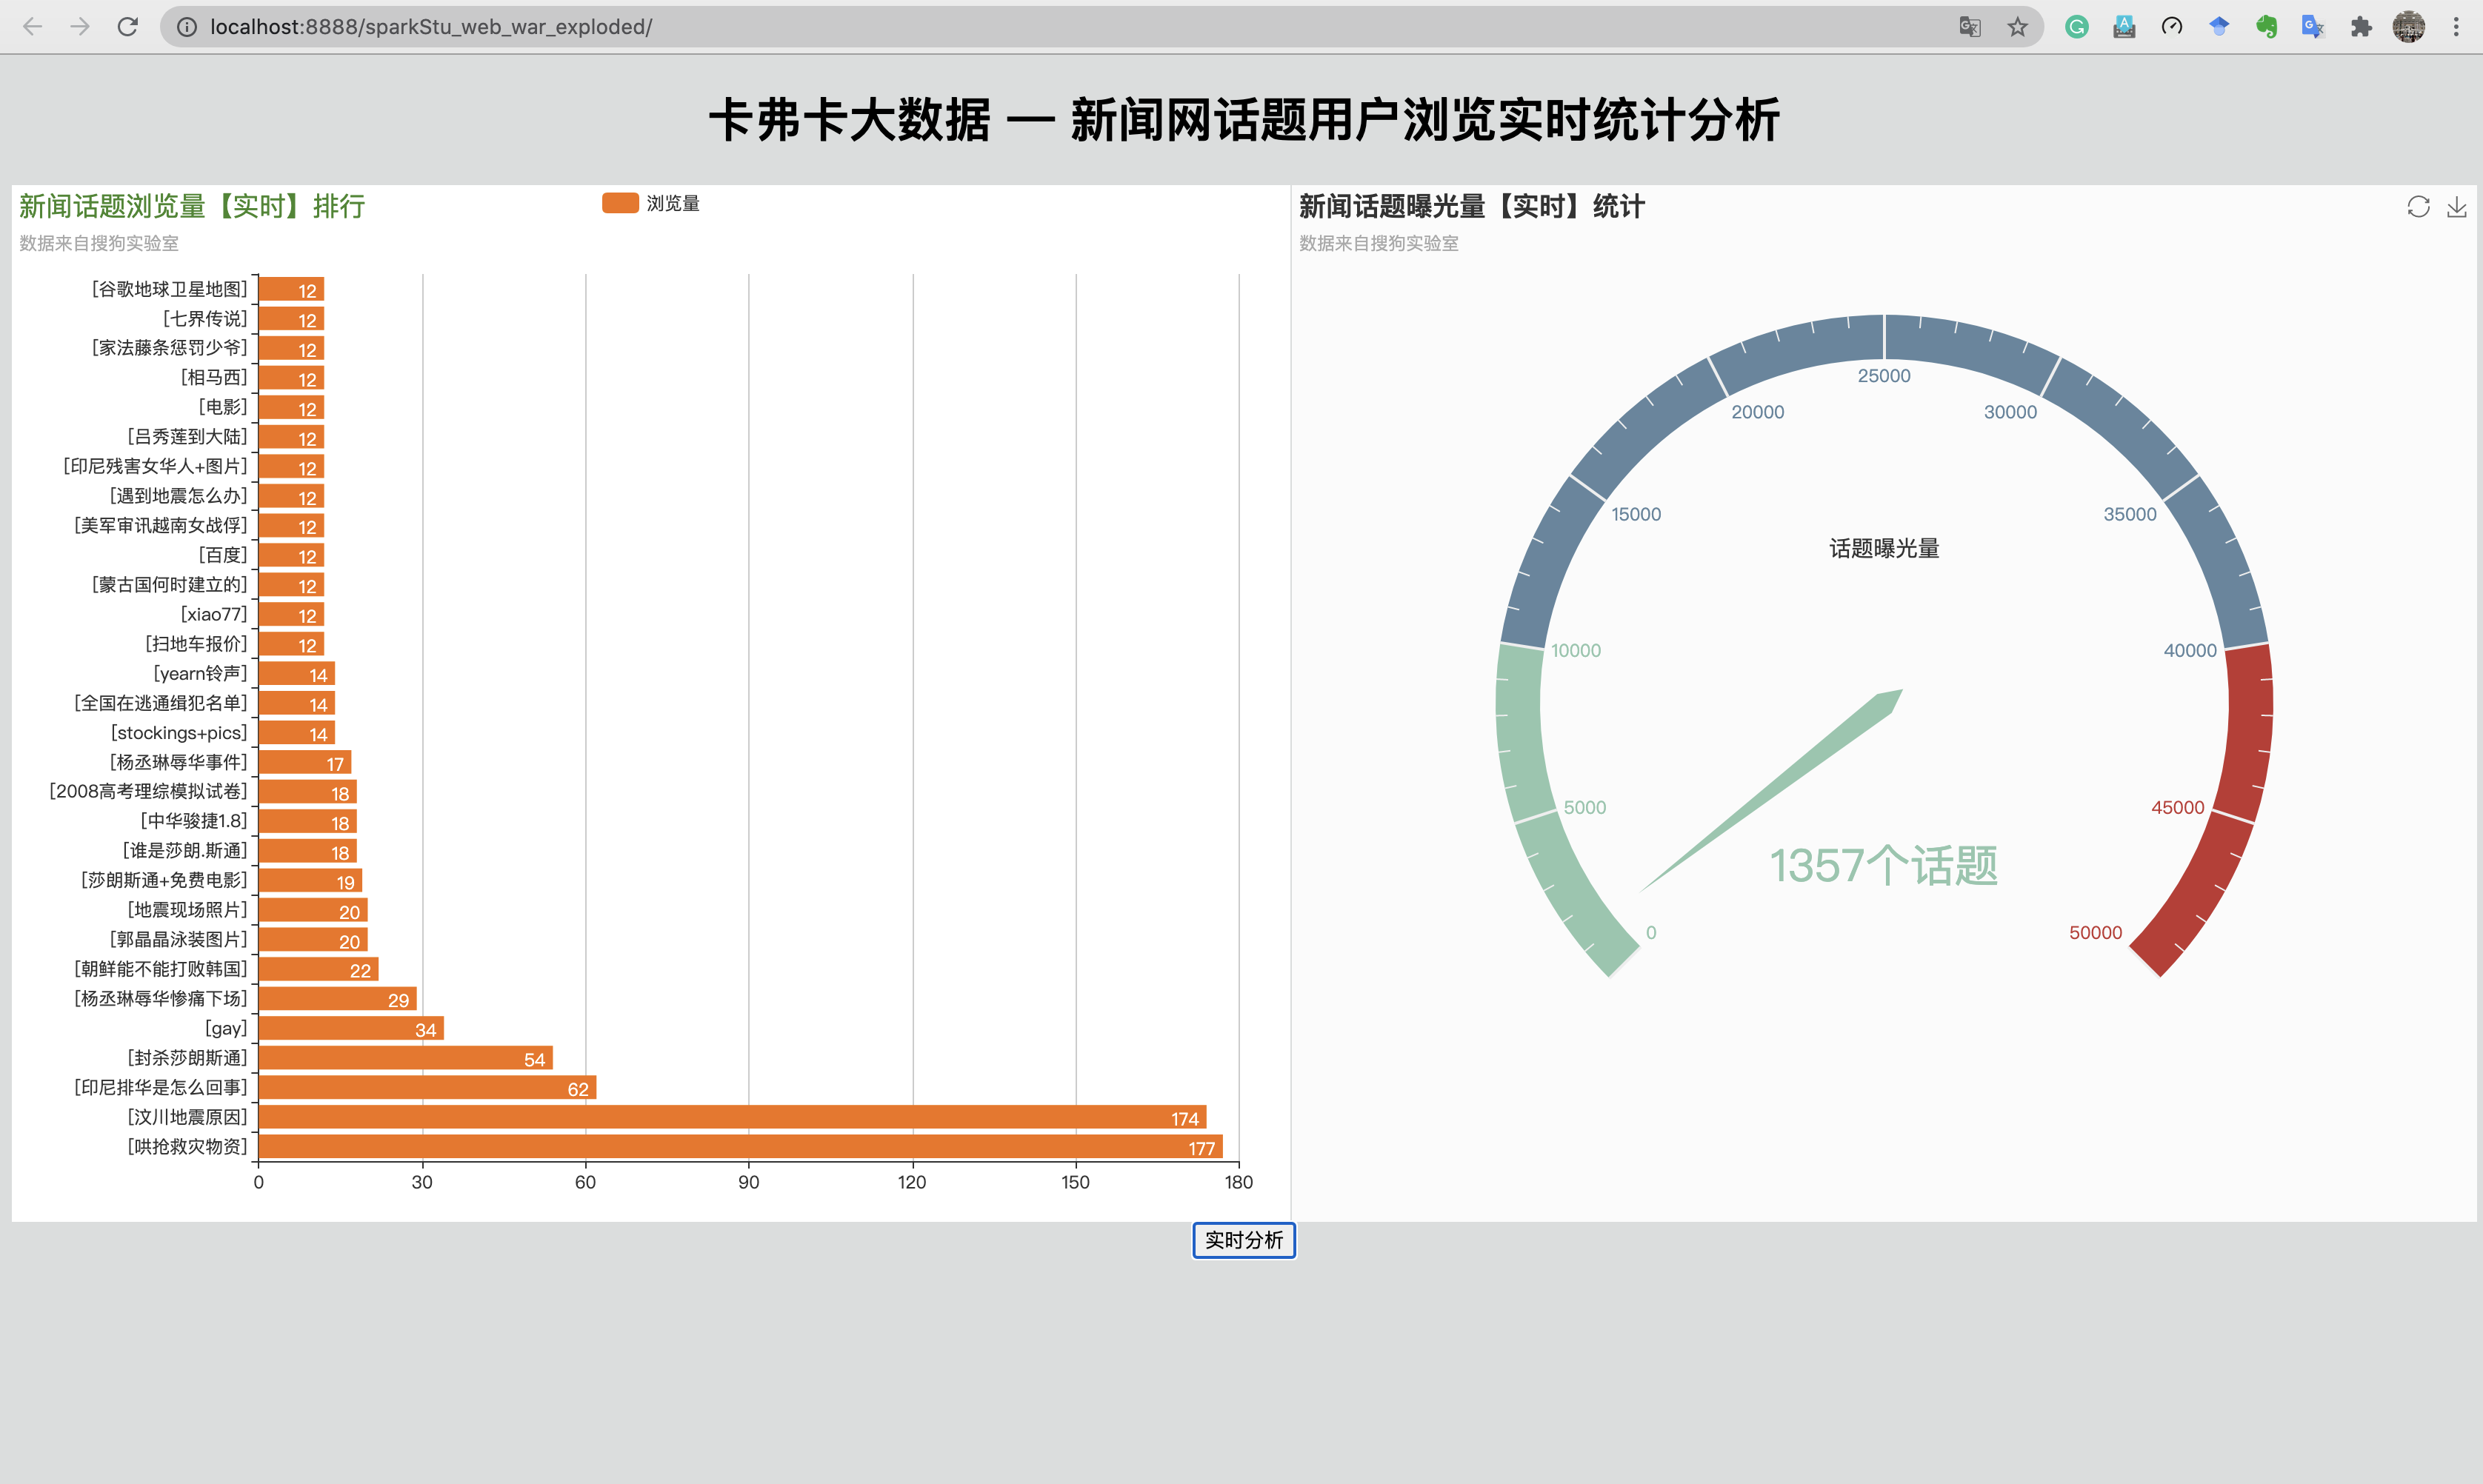2483x1484 pixels.
Task: Open the blue graduation cap extension
Action: (2219, 27)
